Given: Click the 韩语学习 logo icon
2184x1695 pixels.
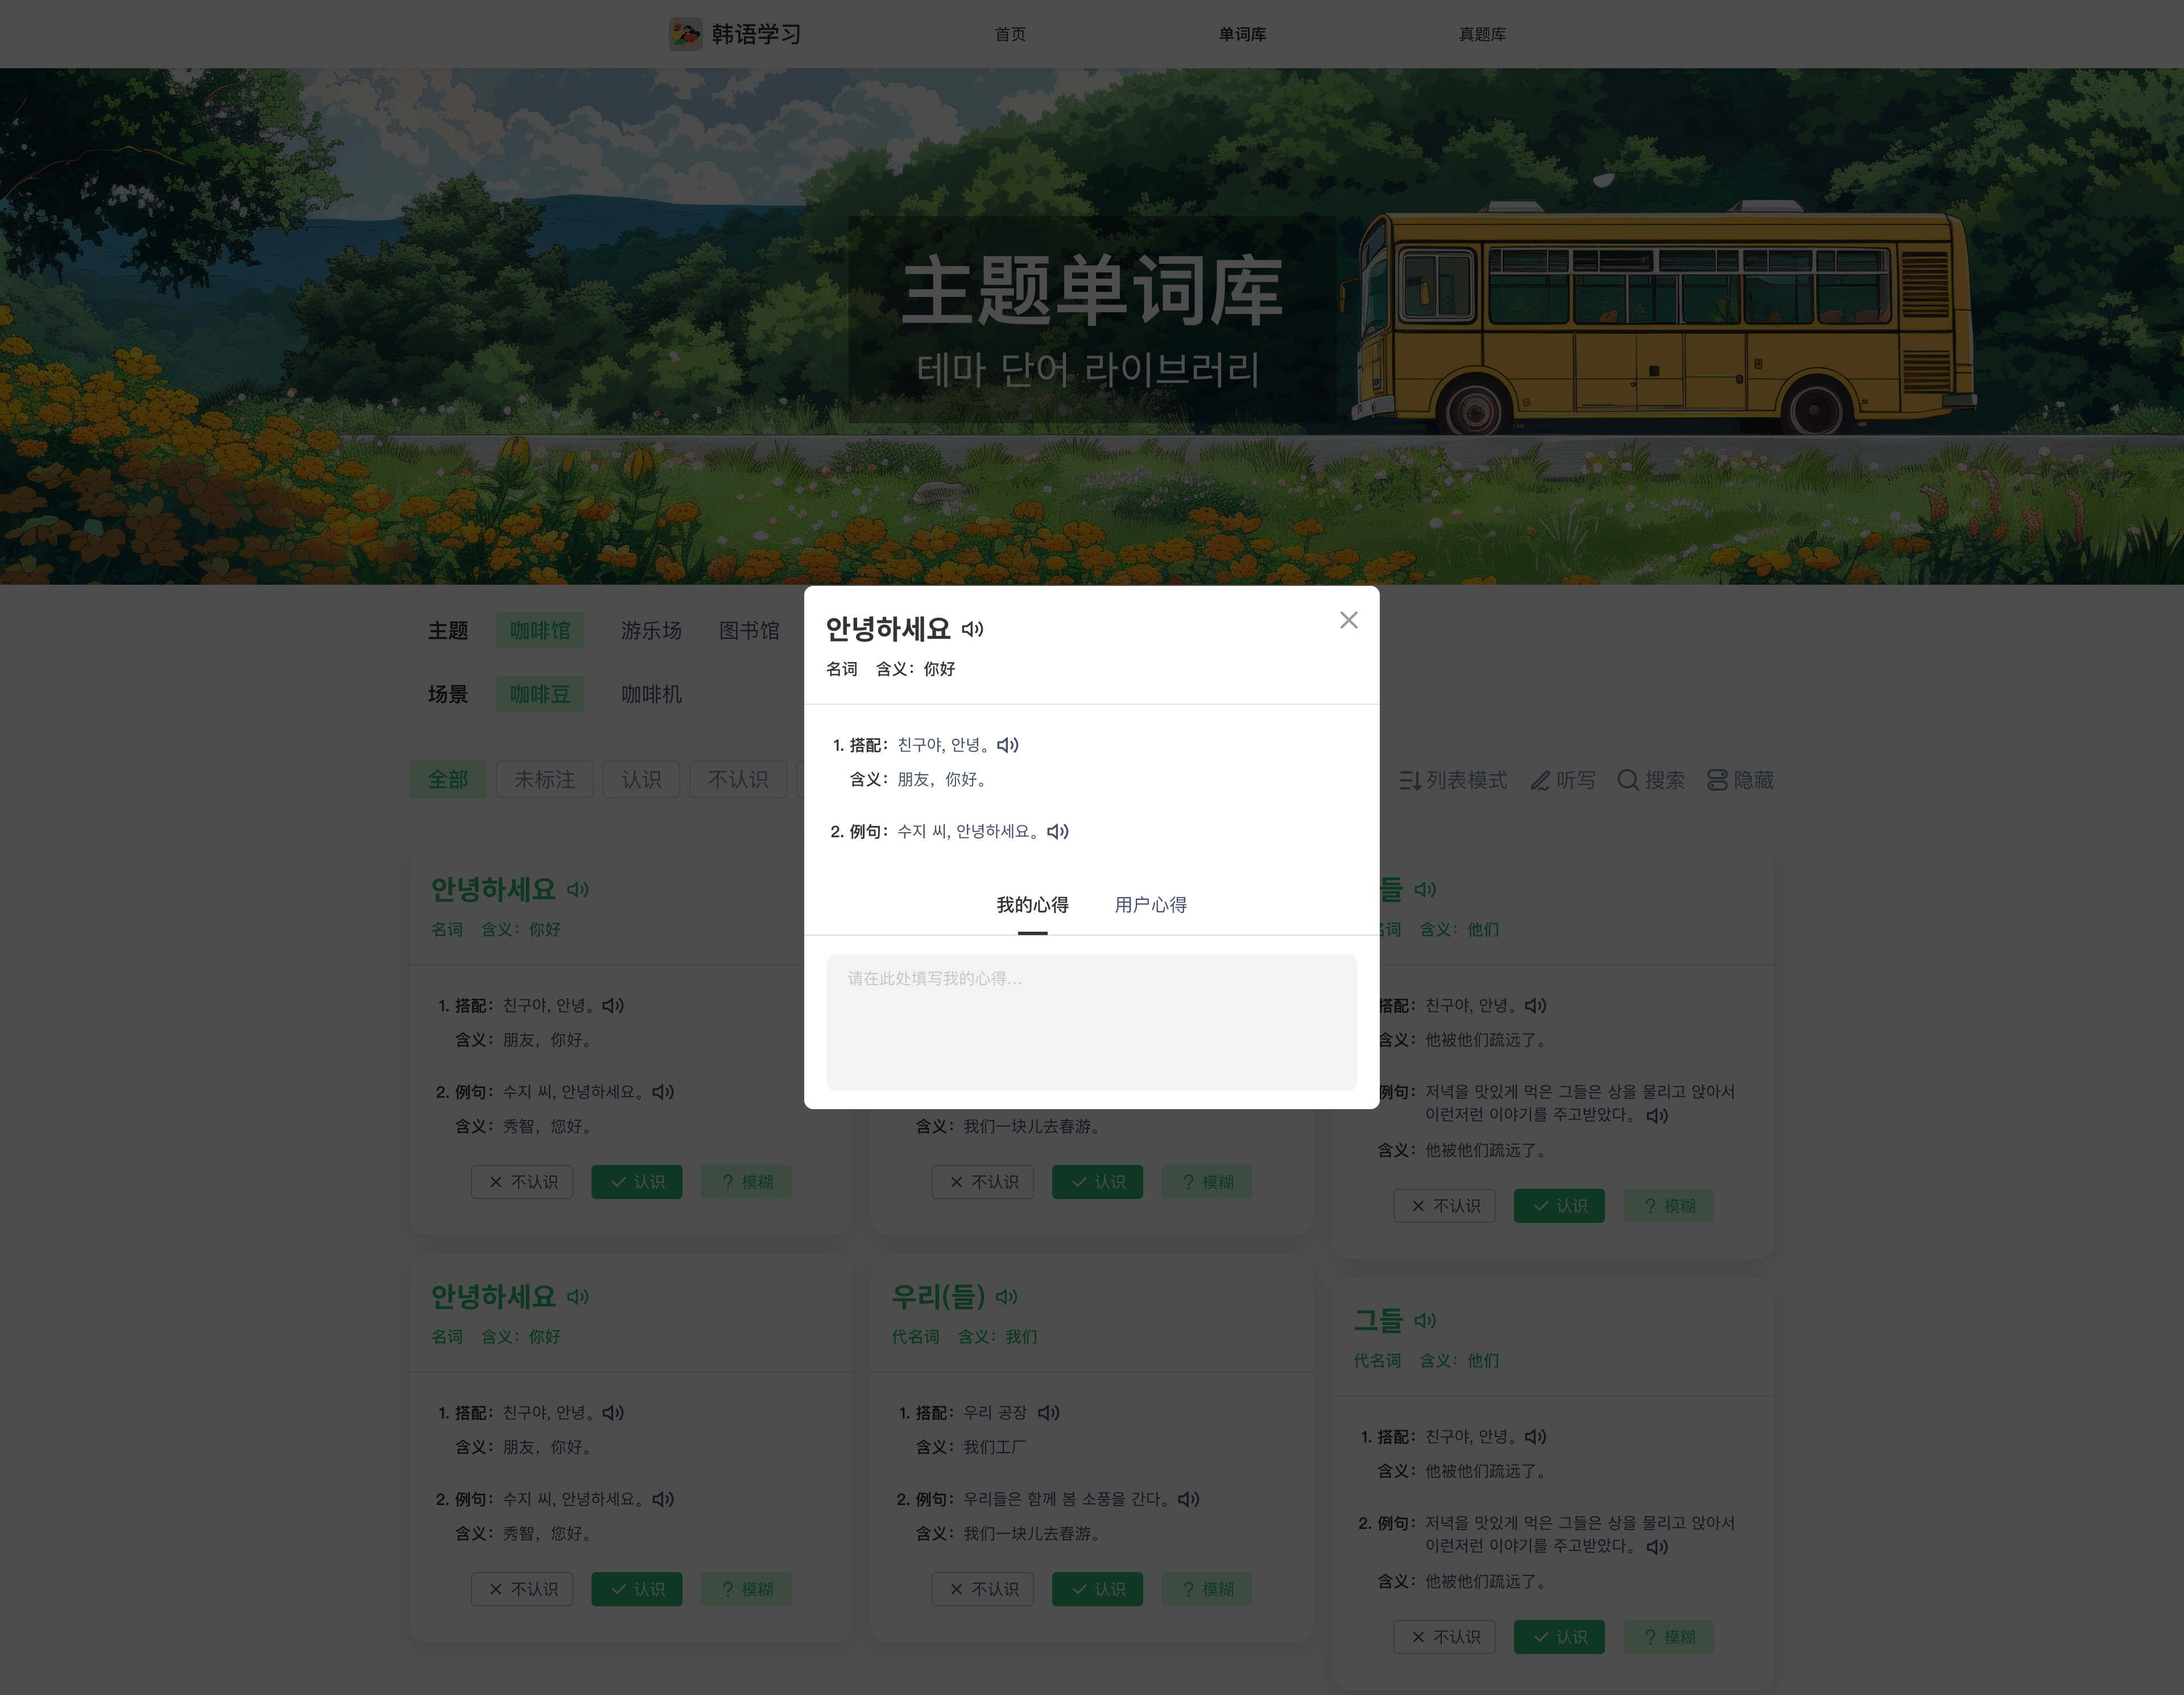Looking at the screenshot, I should pyautogui.click(x=685, y=34).
